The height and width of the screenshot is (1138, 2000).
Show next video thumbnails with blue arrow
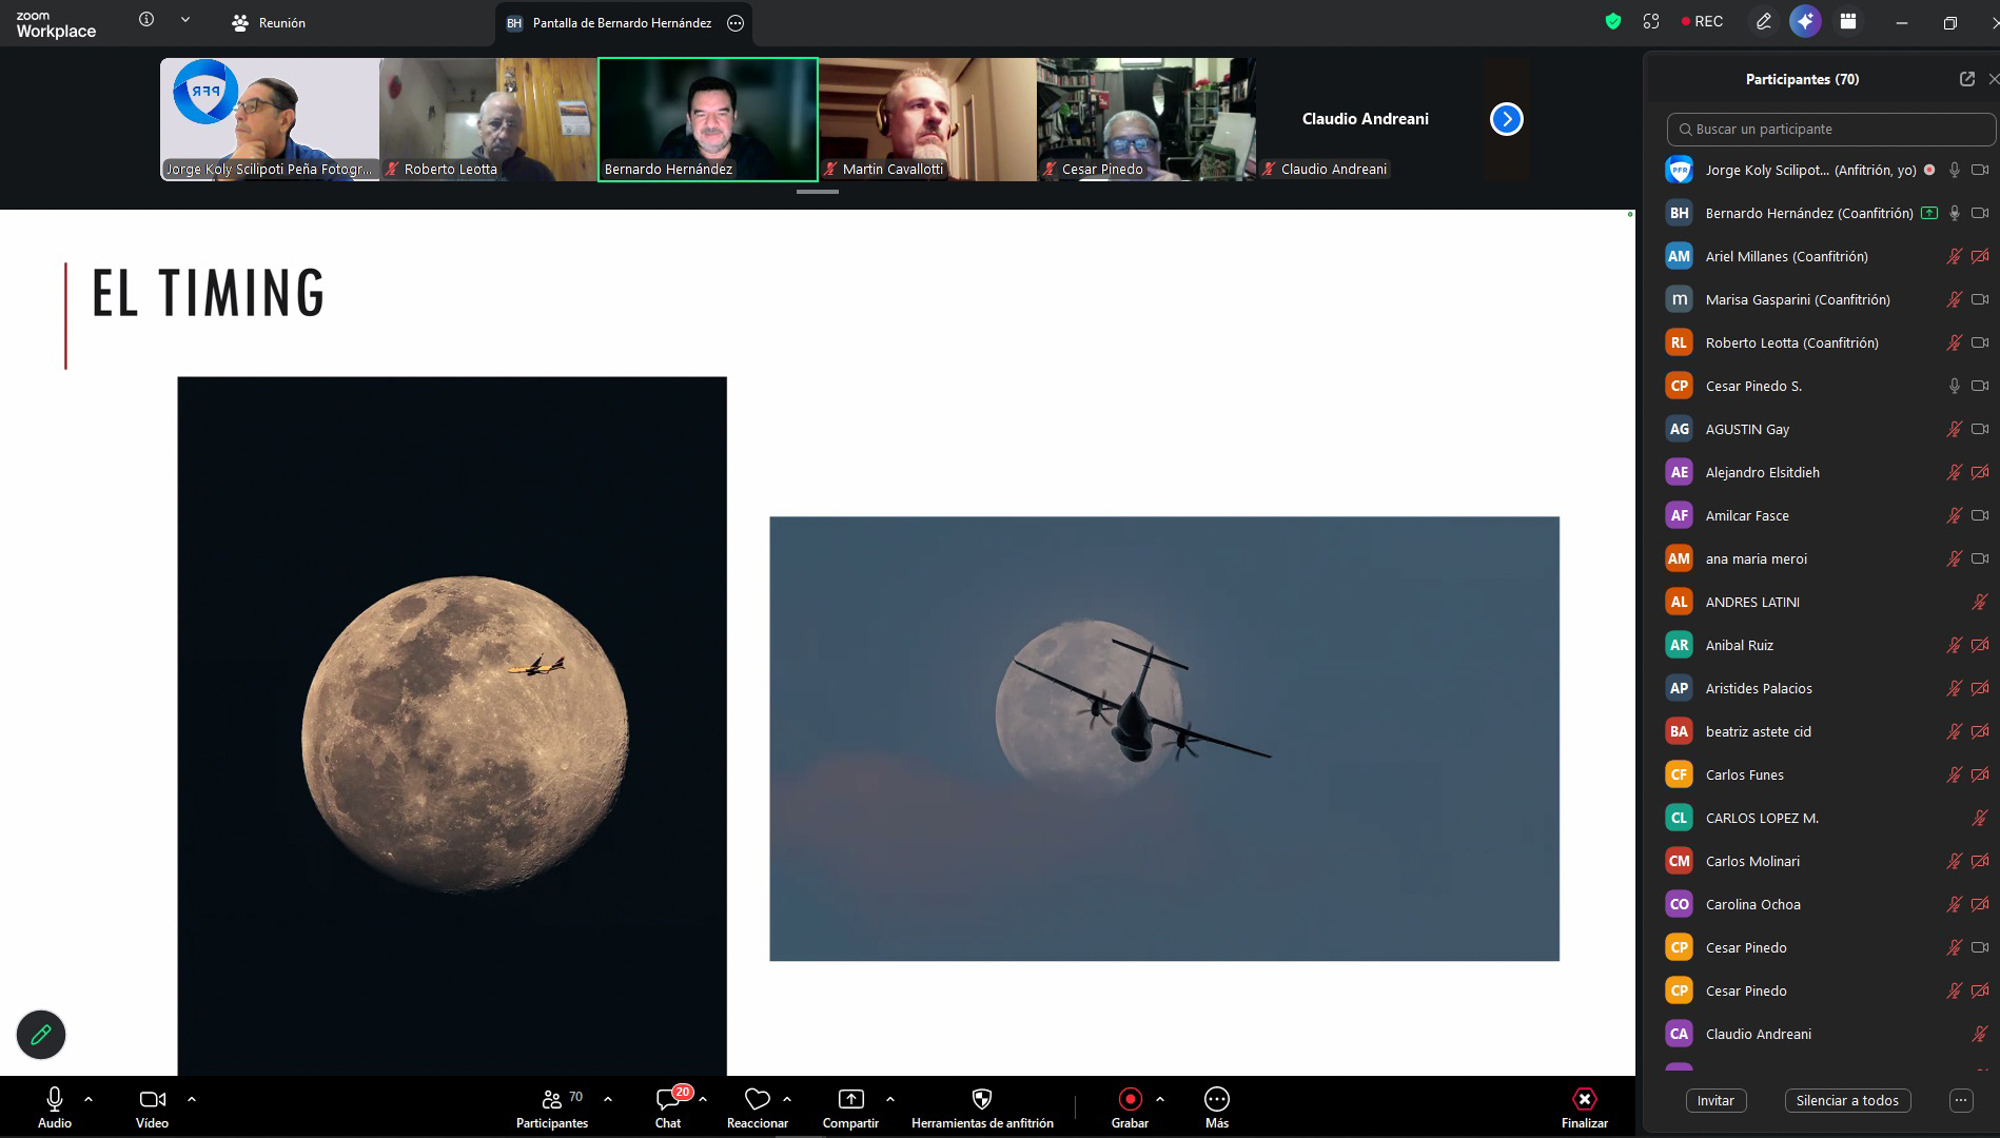[x=1506, y=119]
